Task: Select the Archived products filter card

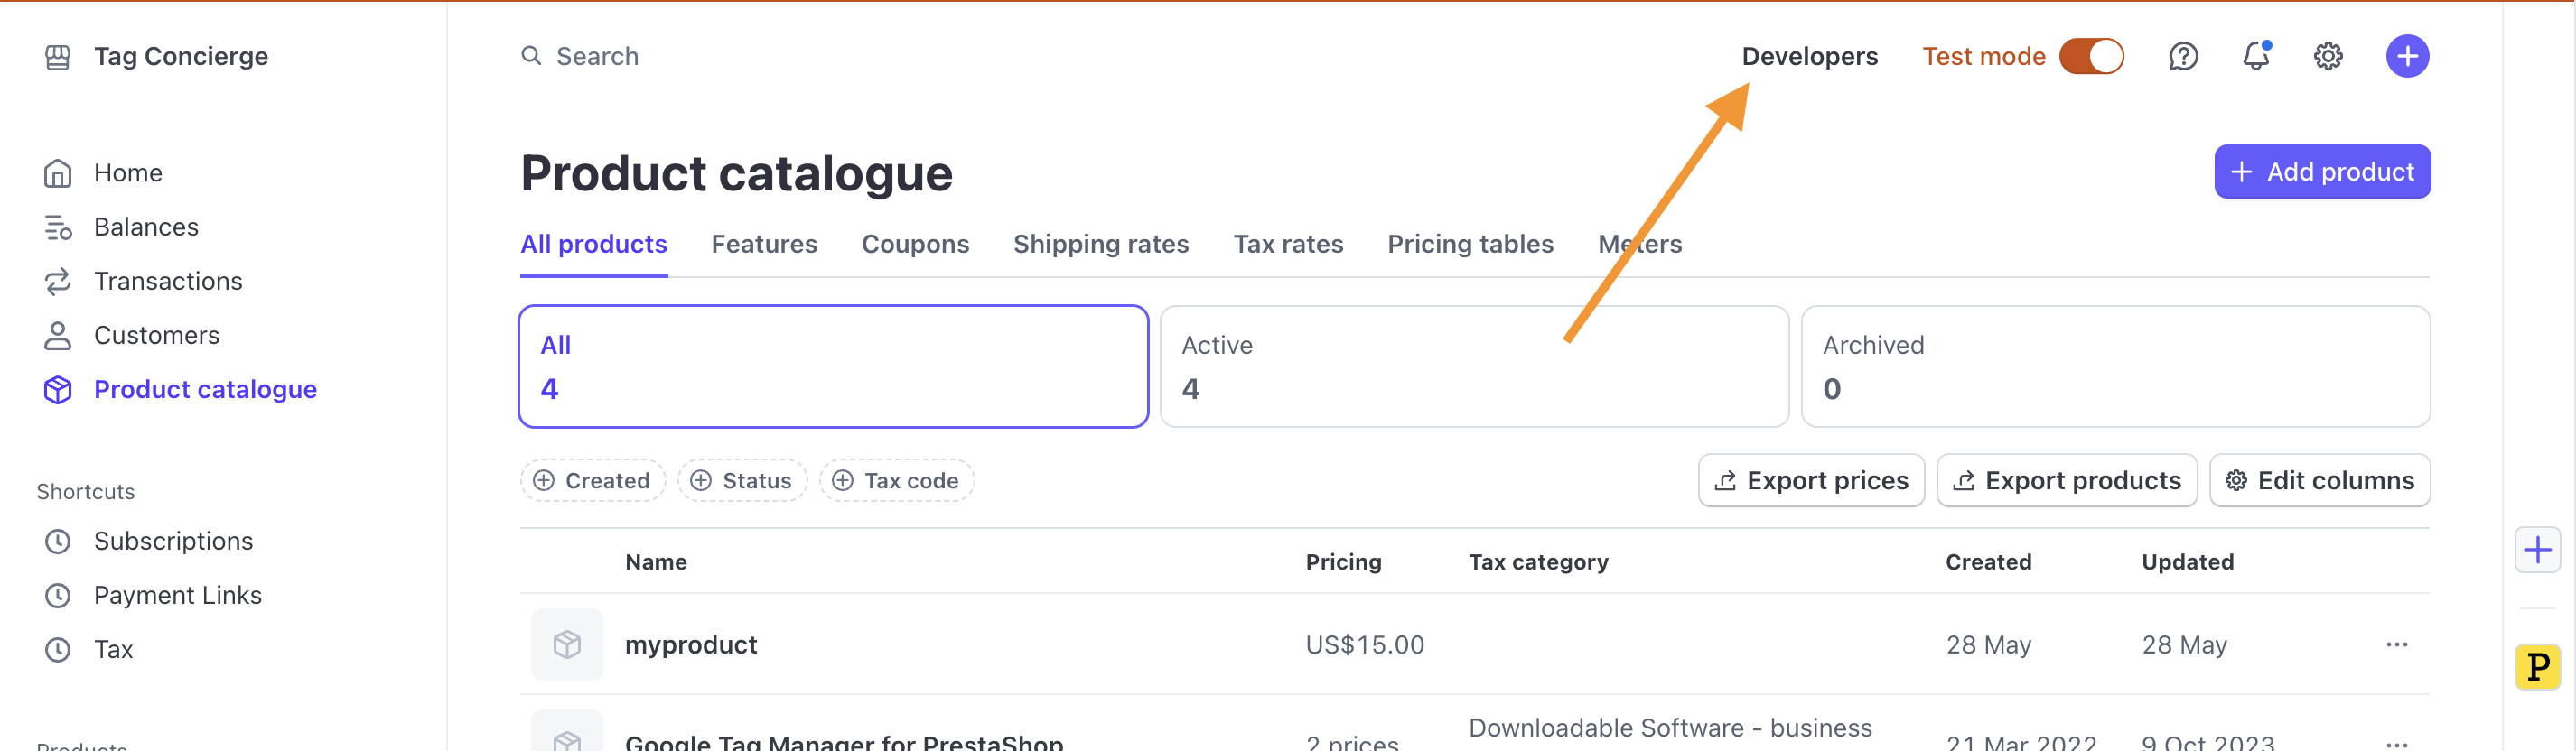Action: point(2114,366)
